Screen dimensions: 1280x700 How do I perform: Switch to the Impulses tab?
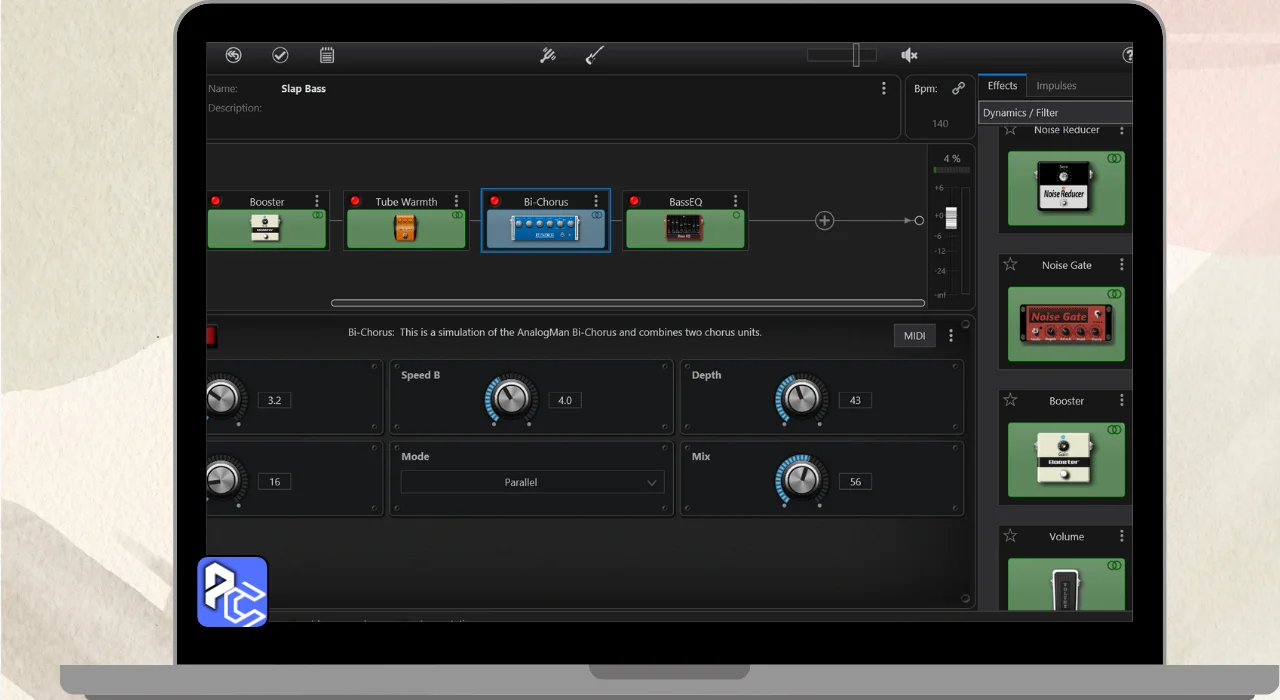tap(1056, 86)
